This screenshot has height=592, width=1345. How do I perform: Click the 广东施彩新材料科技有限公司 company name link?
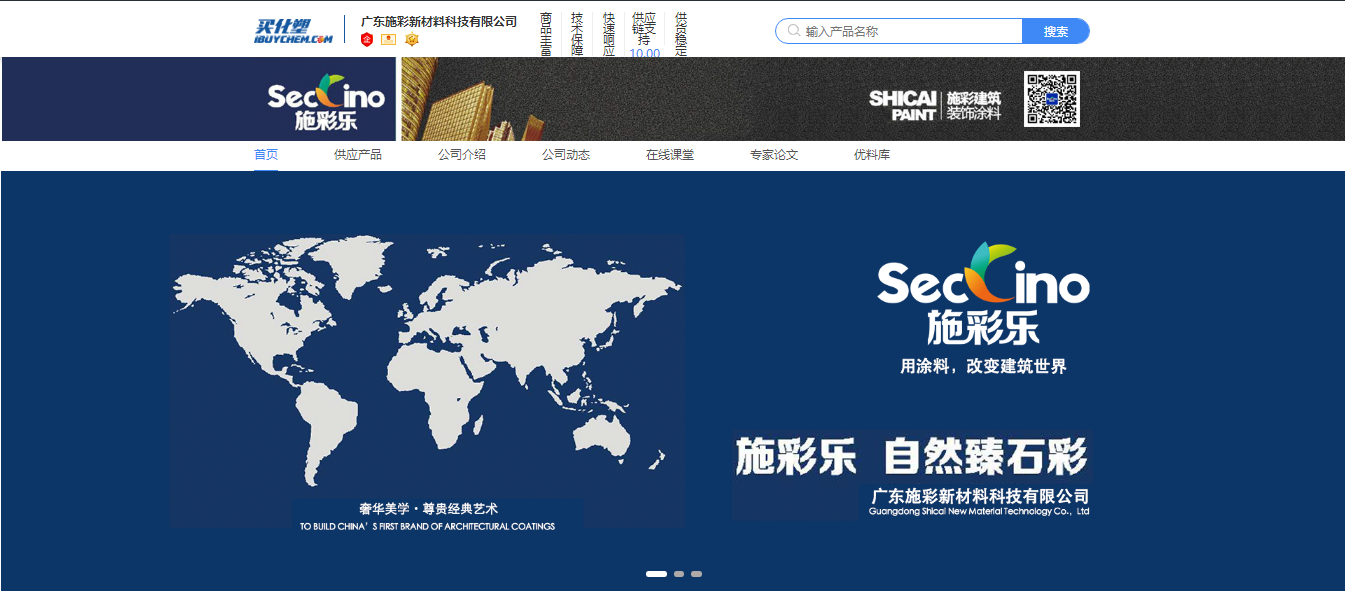pyautogui.click(x=439, y=21)
